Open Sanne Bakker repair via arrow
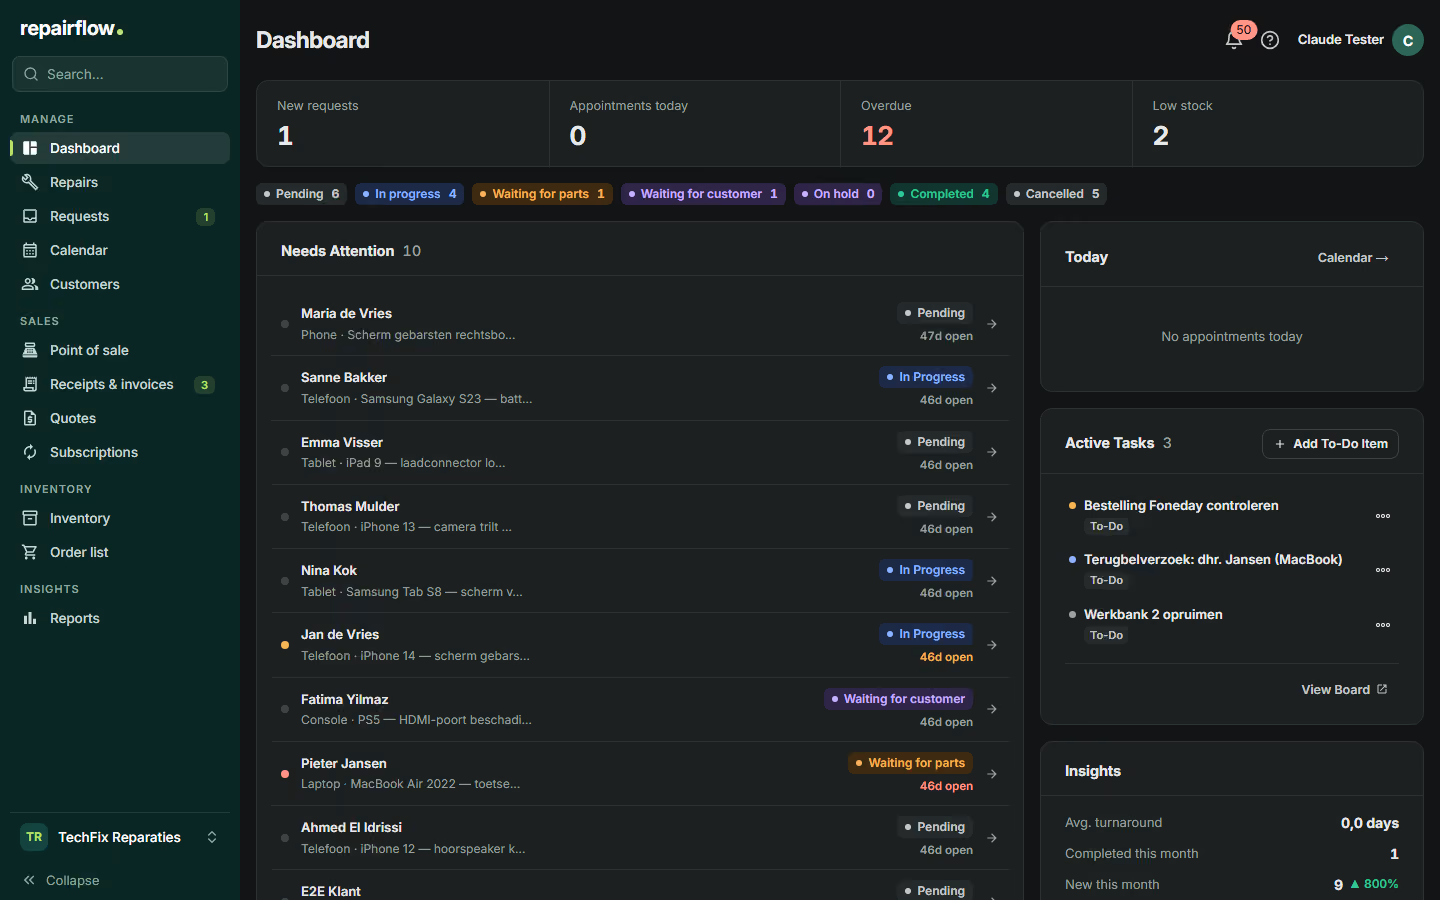The image size is (1440, 900). pos(992,388)
